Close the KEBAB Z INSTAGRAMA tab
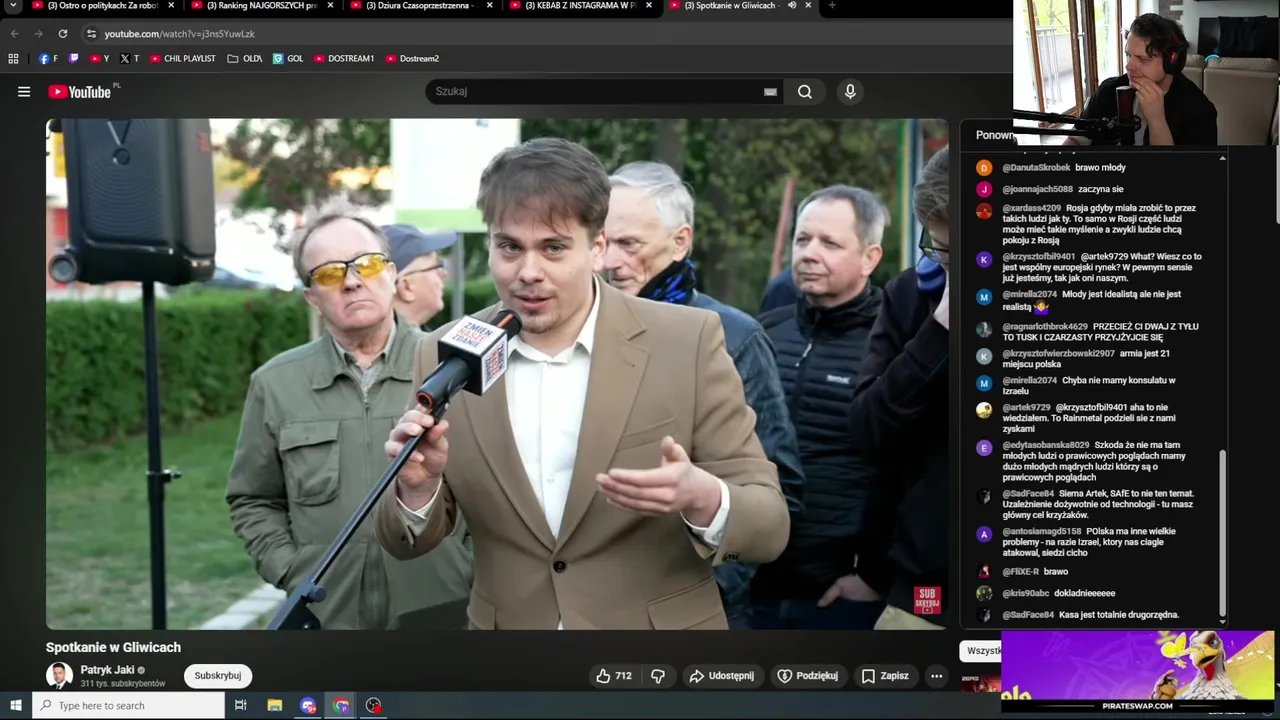Screen dimensions: 1280x720 coord(648,6)
